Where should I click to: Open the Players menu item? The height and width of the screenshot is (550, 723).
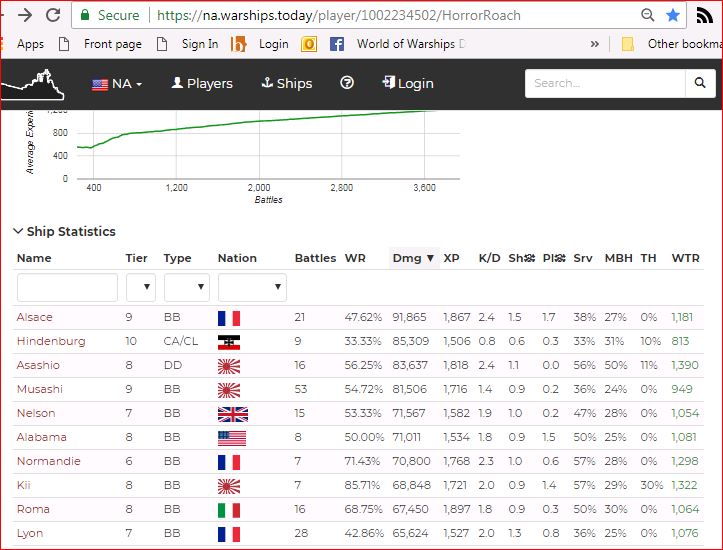click(x=202, y=83)
